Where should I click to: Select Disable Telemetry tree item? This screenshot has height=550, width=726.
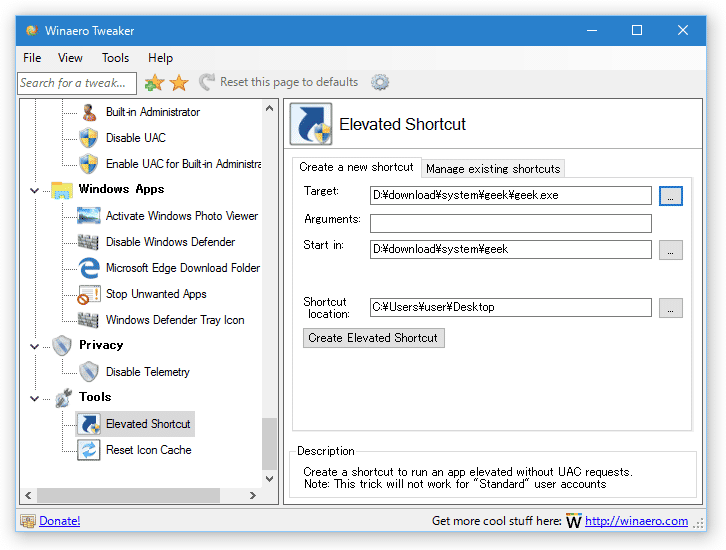(148, 372)
